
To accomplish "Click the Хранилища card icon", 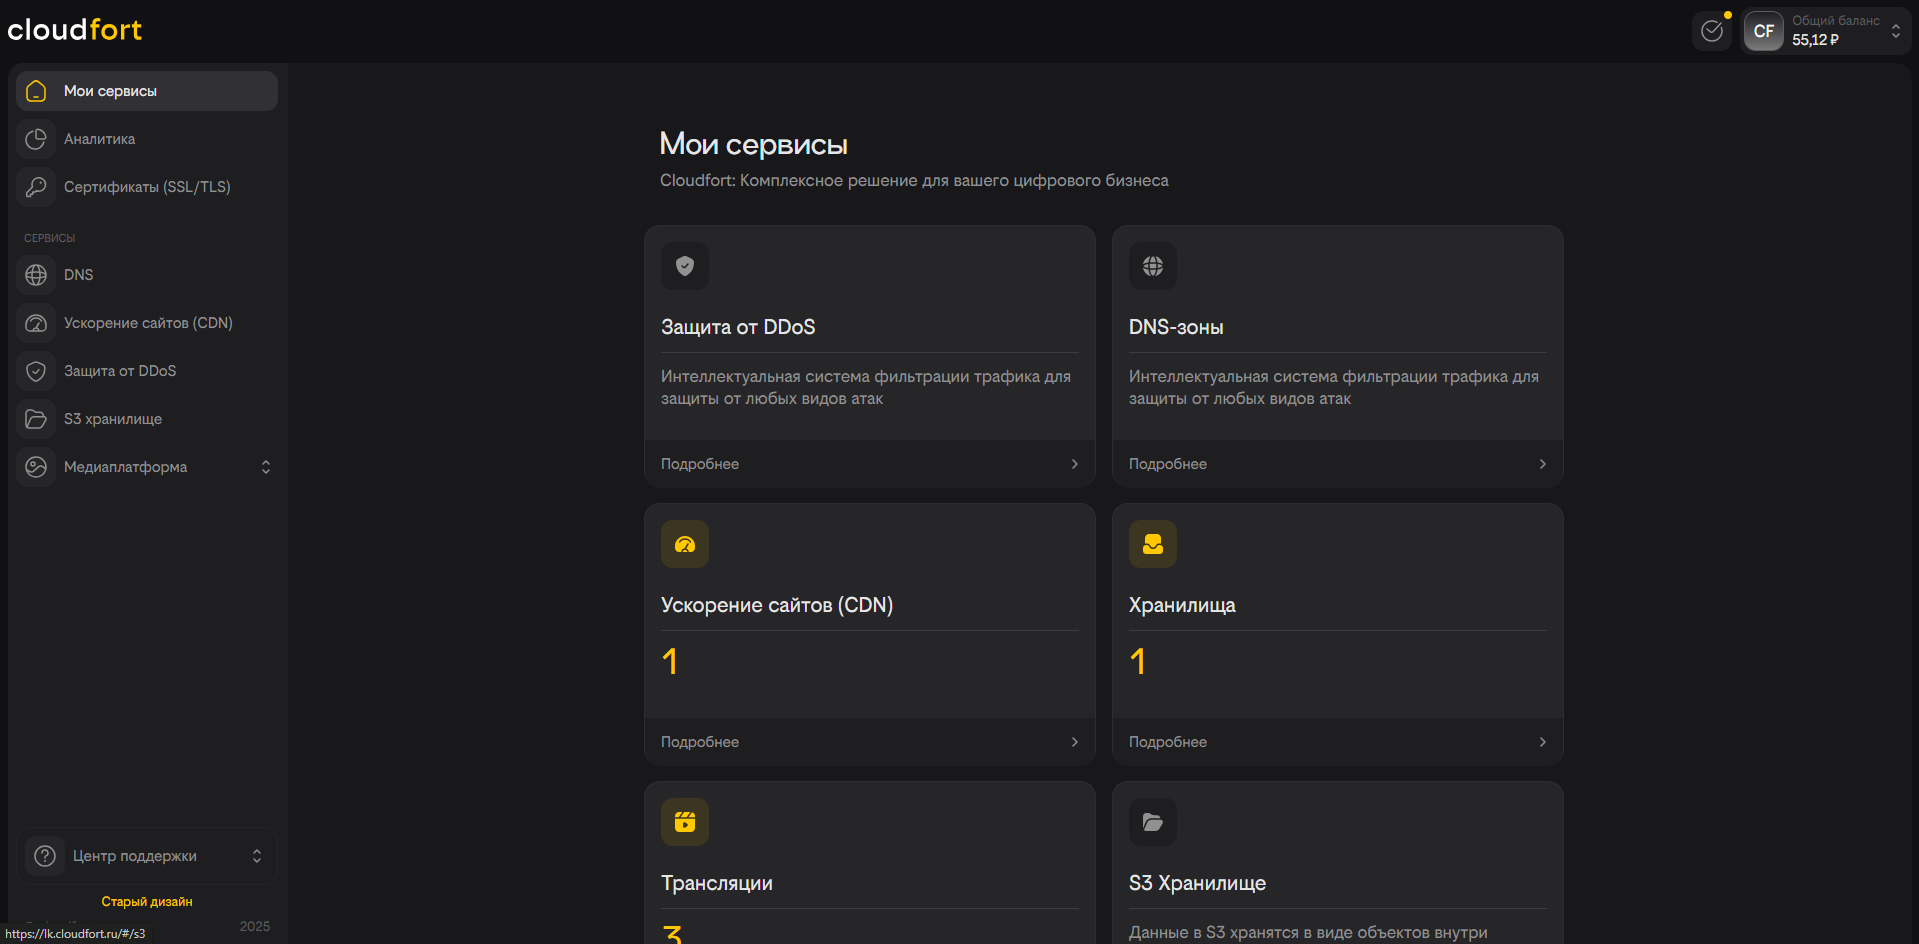I will click(x=1153, y=544).
